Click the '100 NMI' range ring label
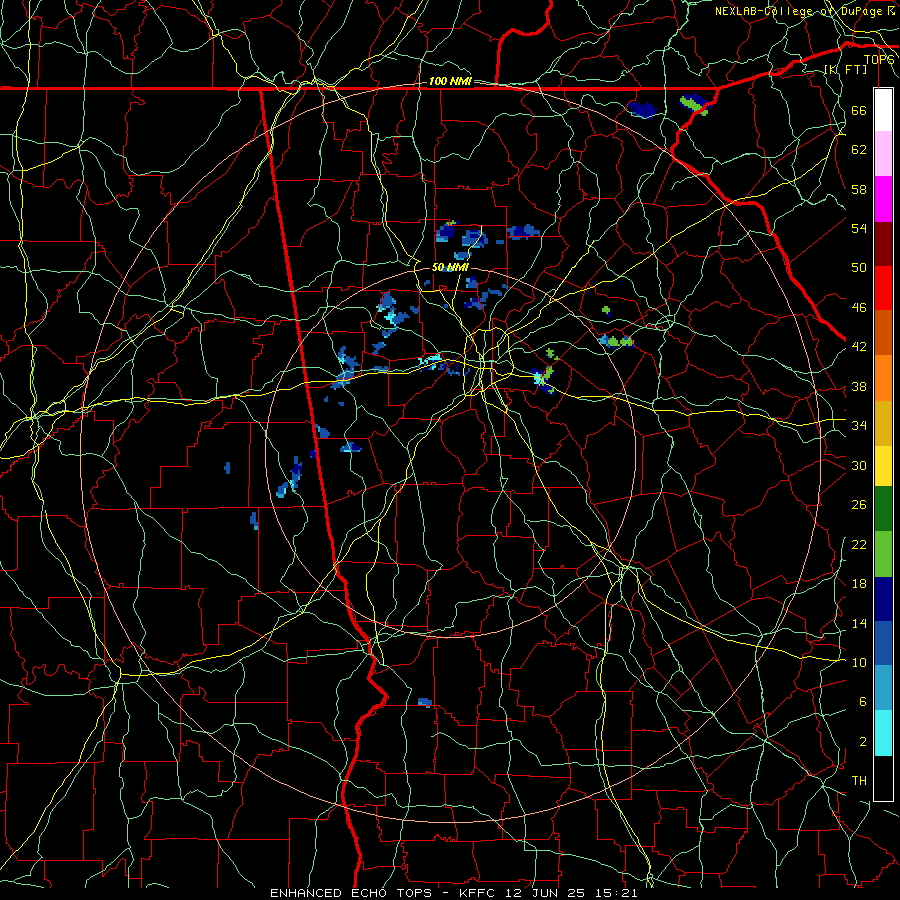900x900 pixels. pyautogui.click(x=450, y=82)
